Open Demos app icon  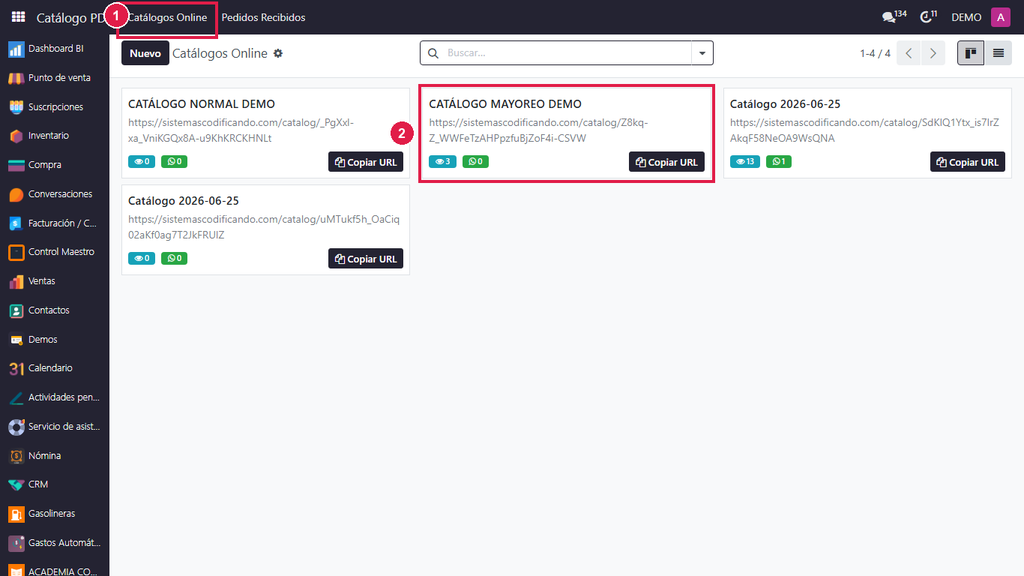16,340
